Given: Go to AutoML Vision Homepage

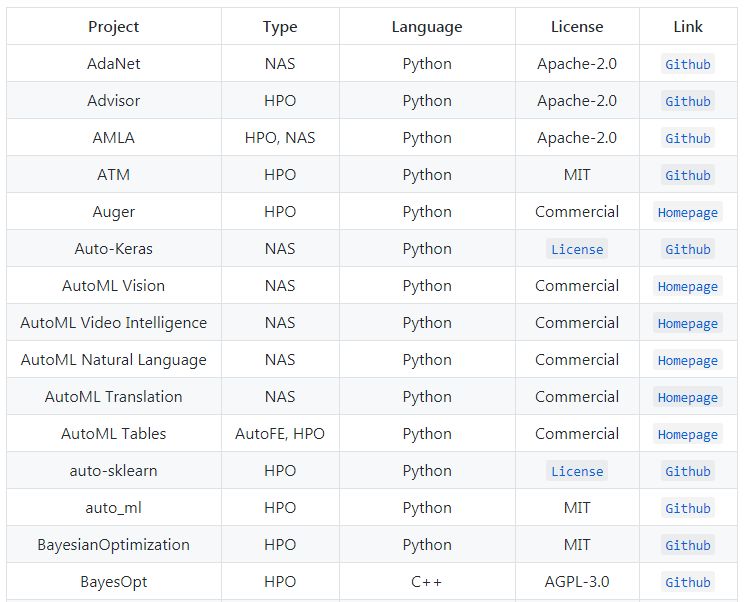Looking at the screenshot, I should pyautogui.click(x=688, y=286).
